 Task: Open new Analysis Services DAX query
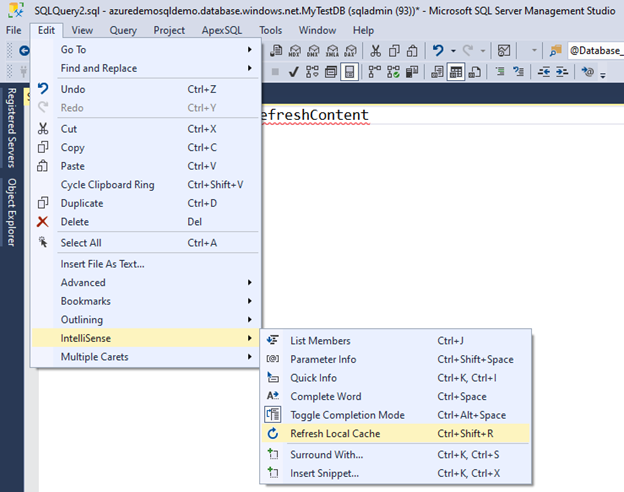[x=351, y=51]
